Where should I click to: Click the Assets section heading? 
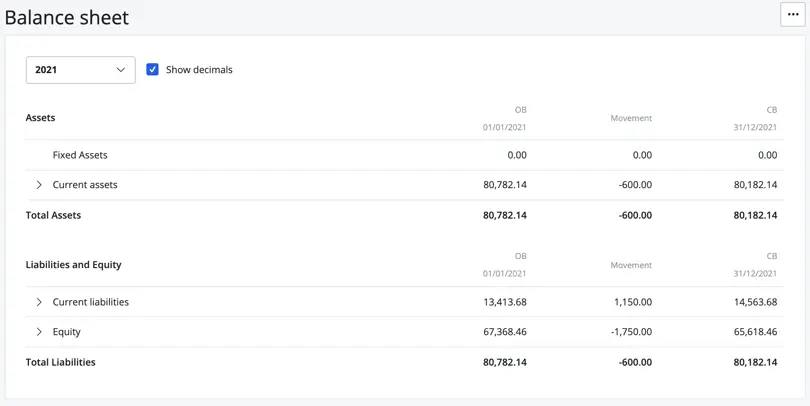(40, 118)
